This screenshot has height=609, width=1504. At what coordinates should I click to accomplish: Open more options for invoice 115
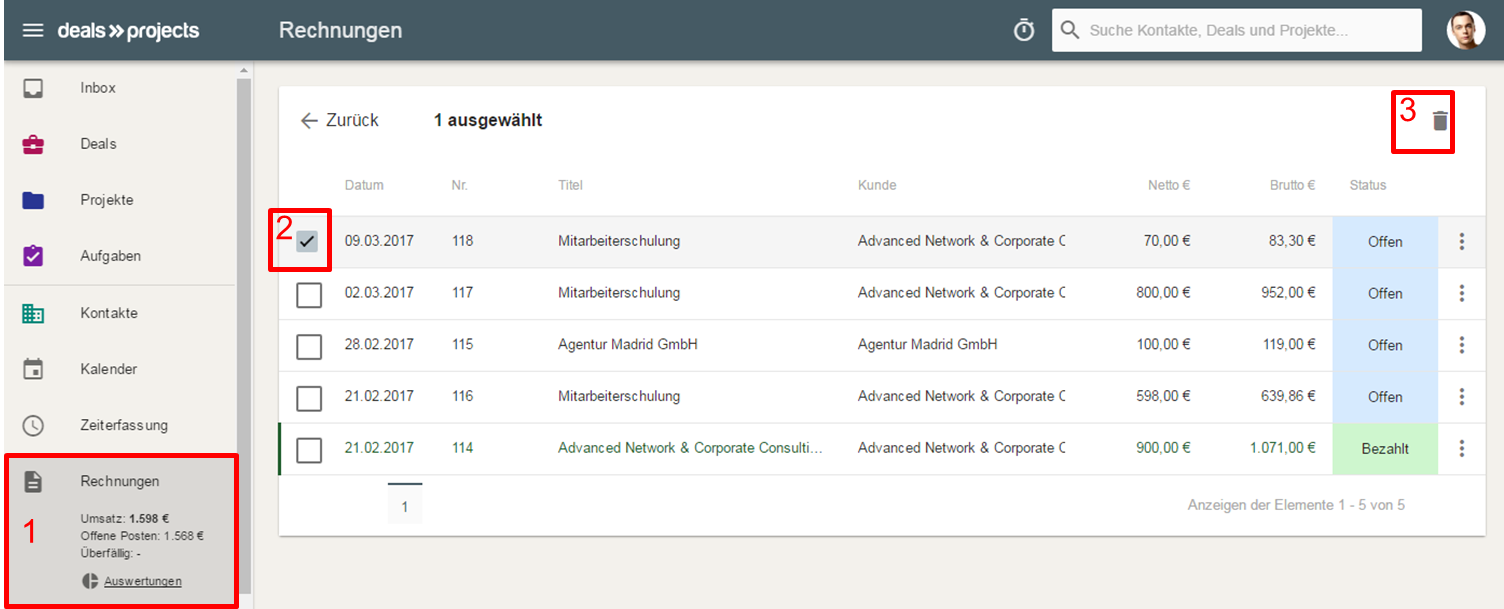tap(1462, 345)
